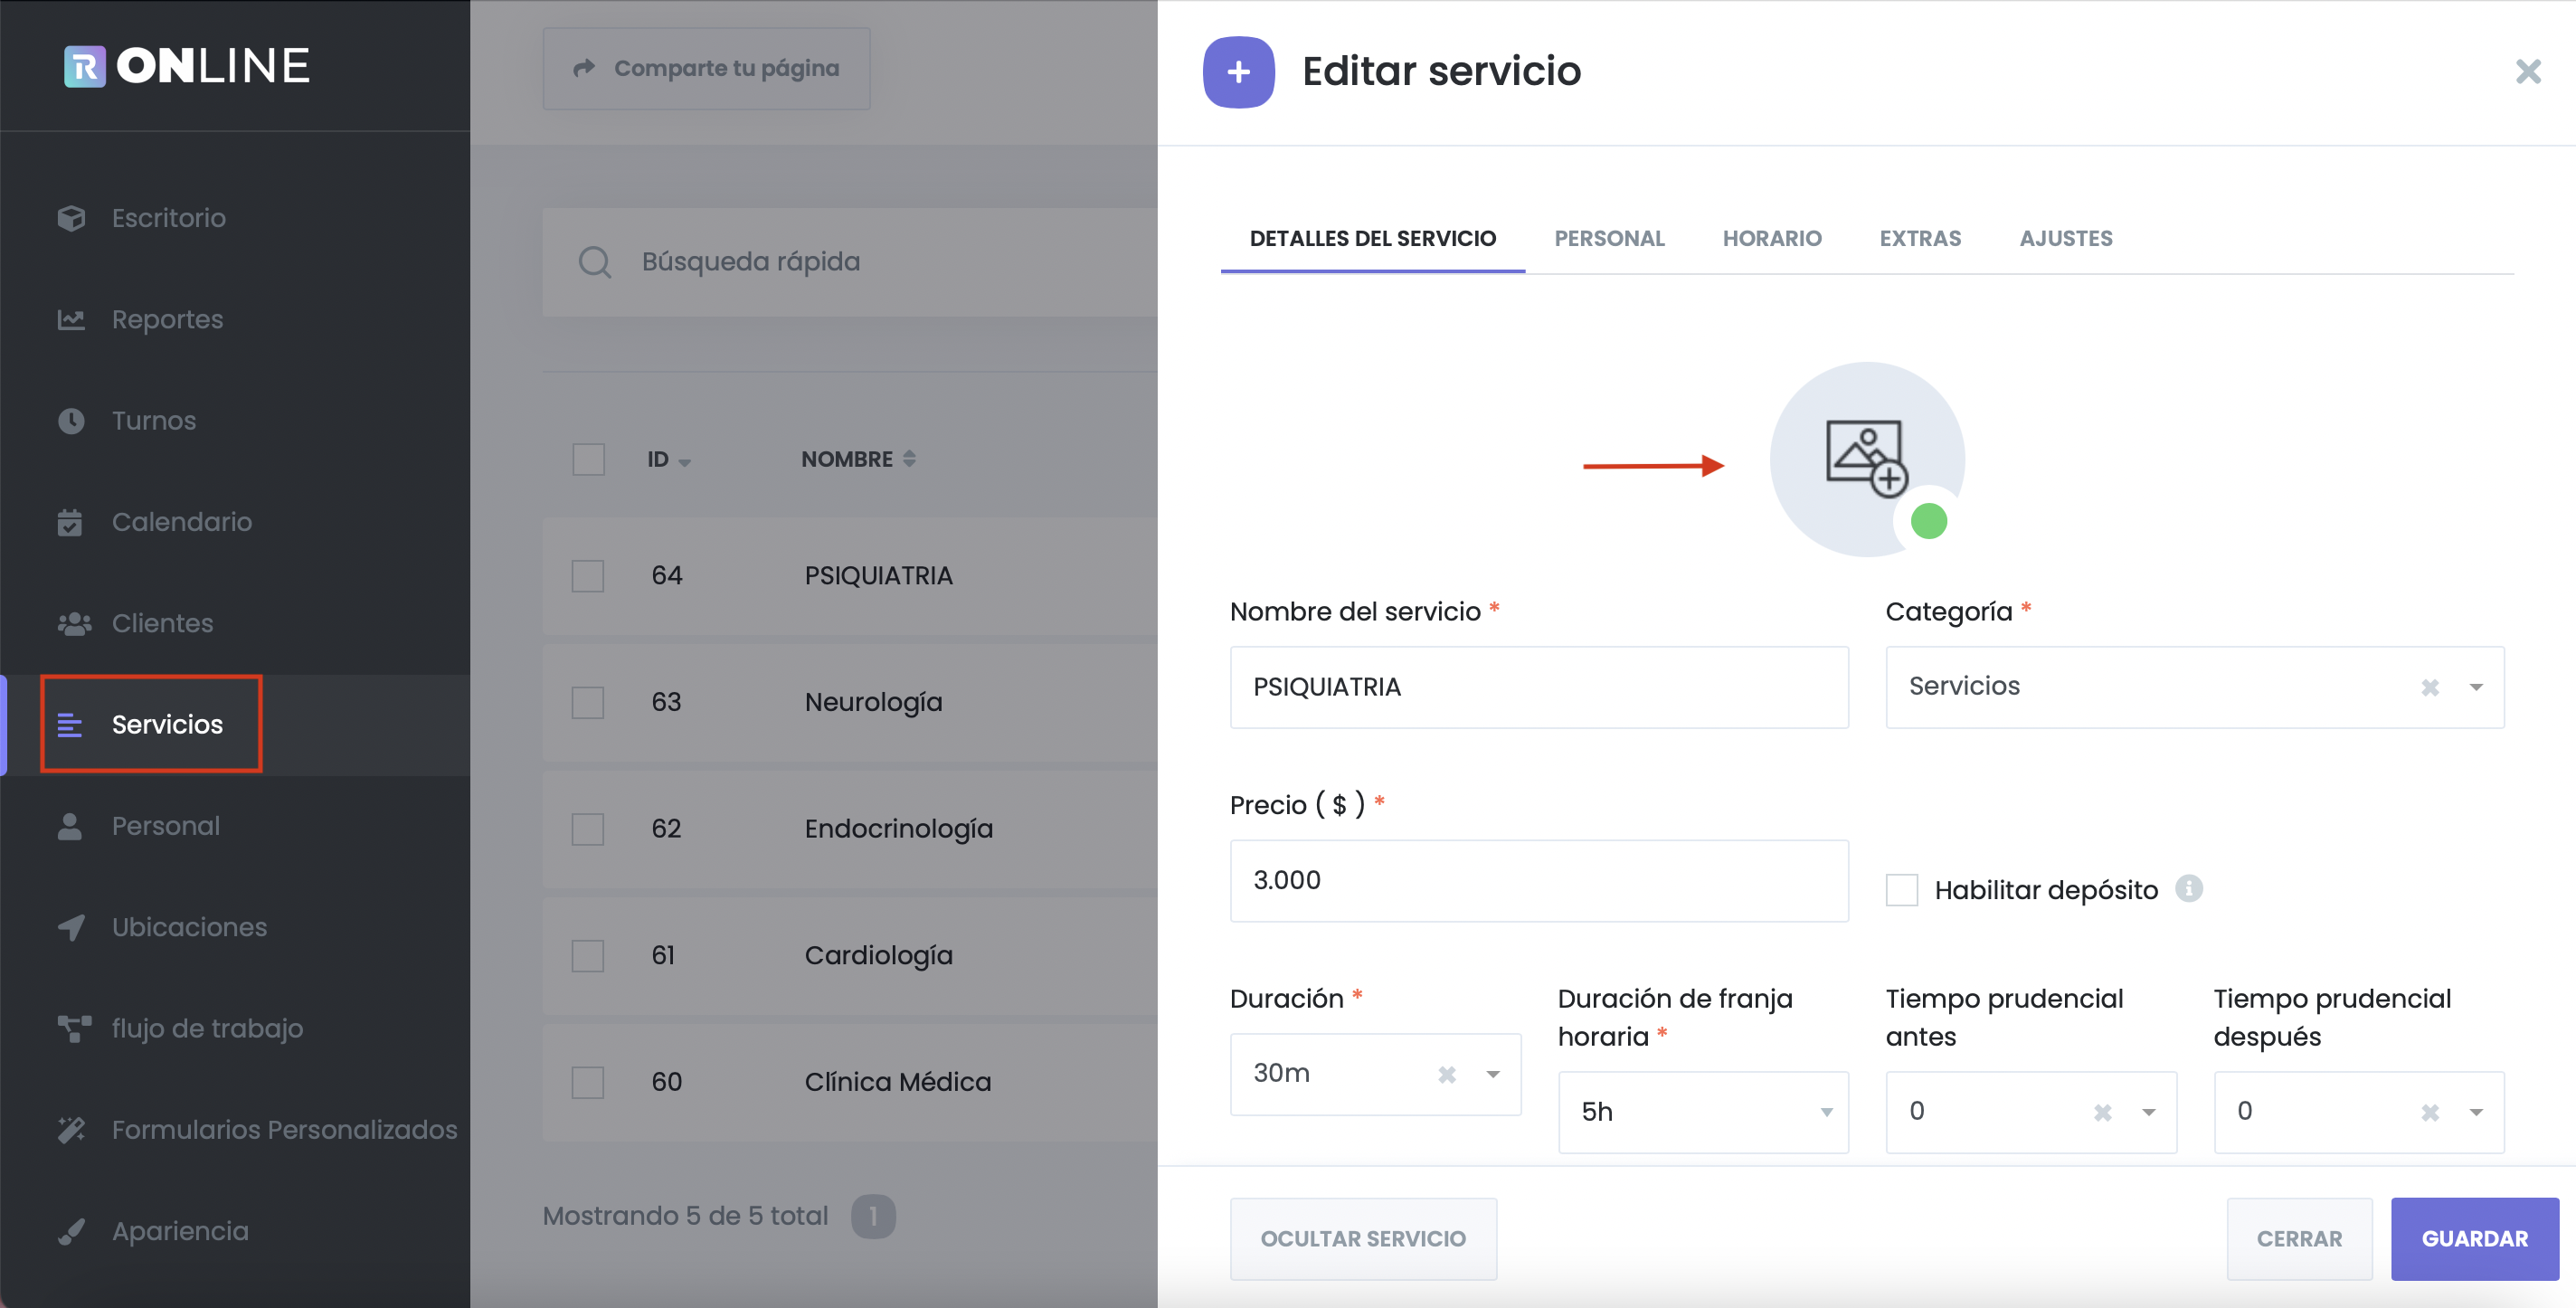Open the Clínica Médica service row
The image size is (2576, 1308).
pyautogui.click(x=850, y=1082)
